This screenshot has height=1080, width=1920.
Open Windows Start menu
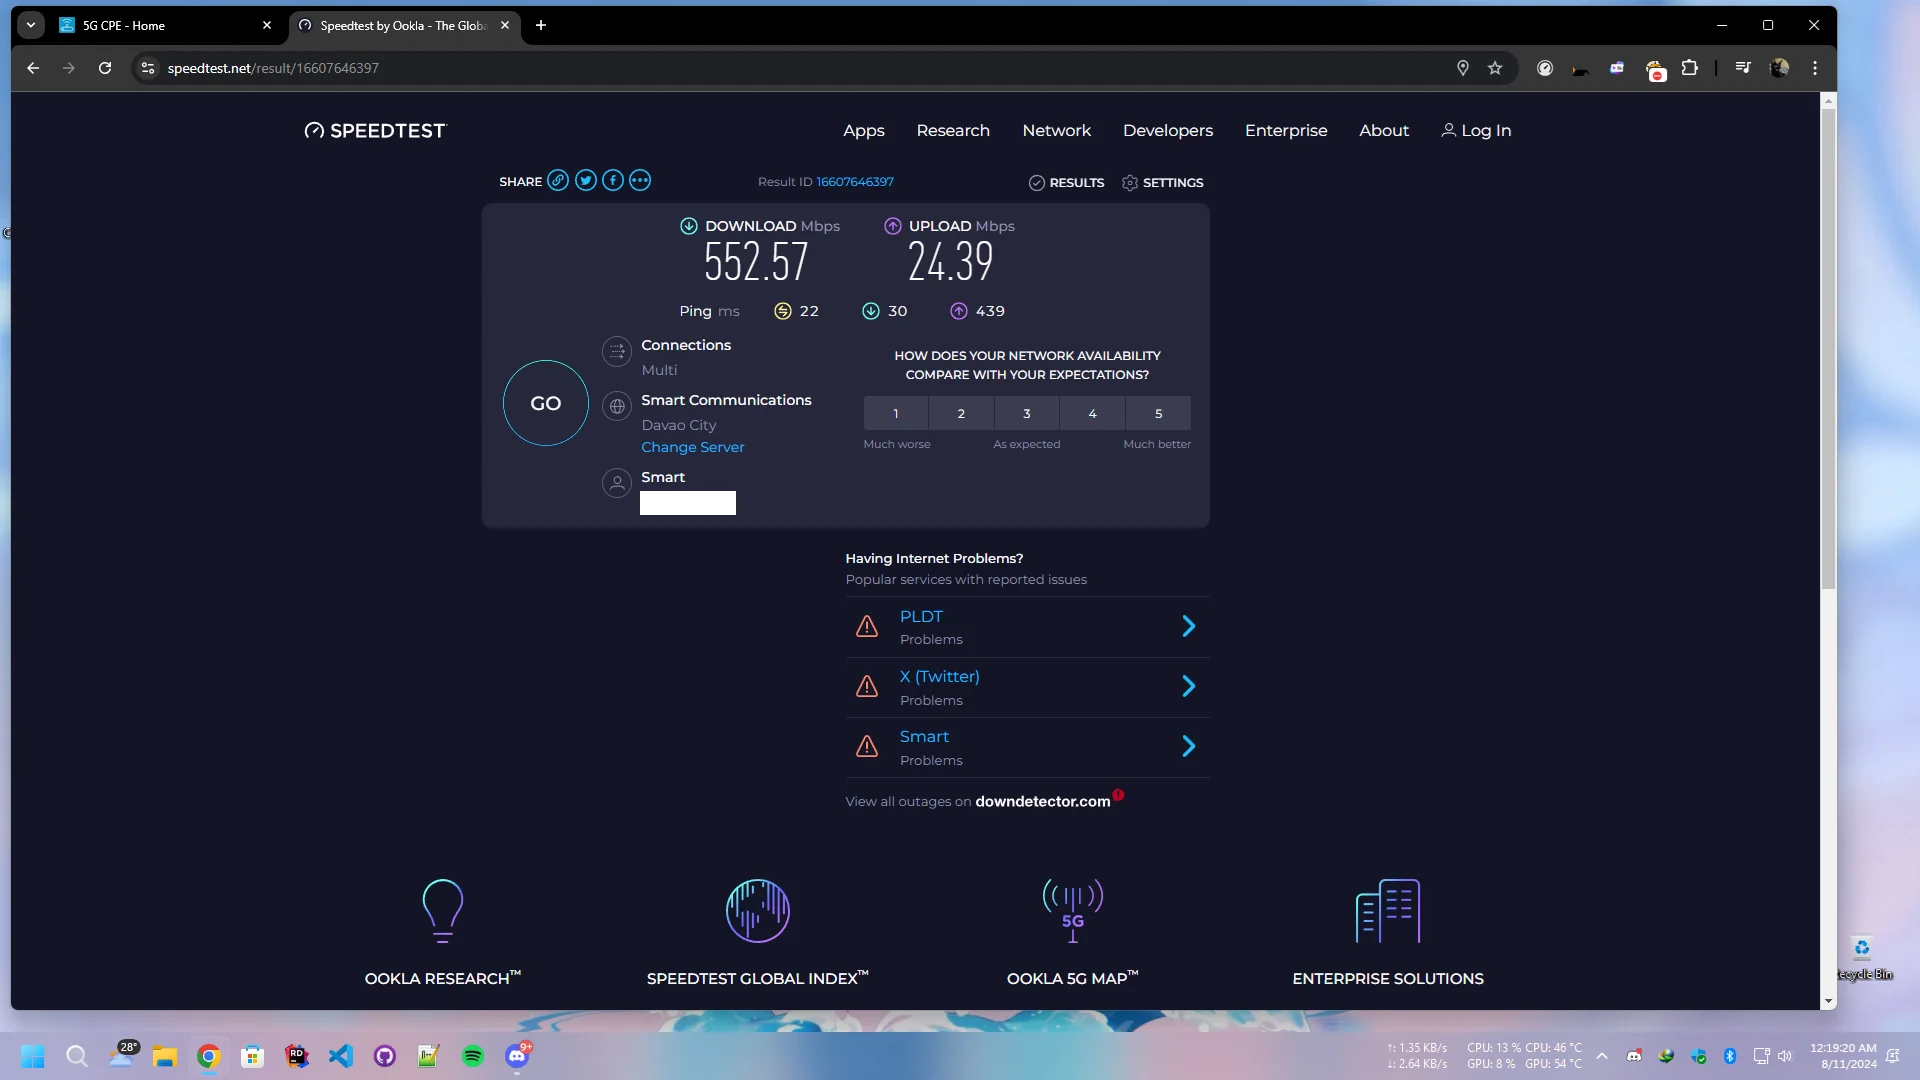(x=33, y=1056)
